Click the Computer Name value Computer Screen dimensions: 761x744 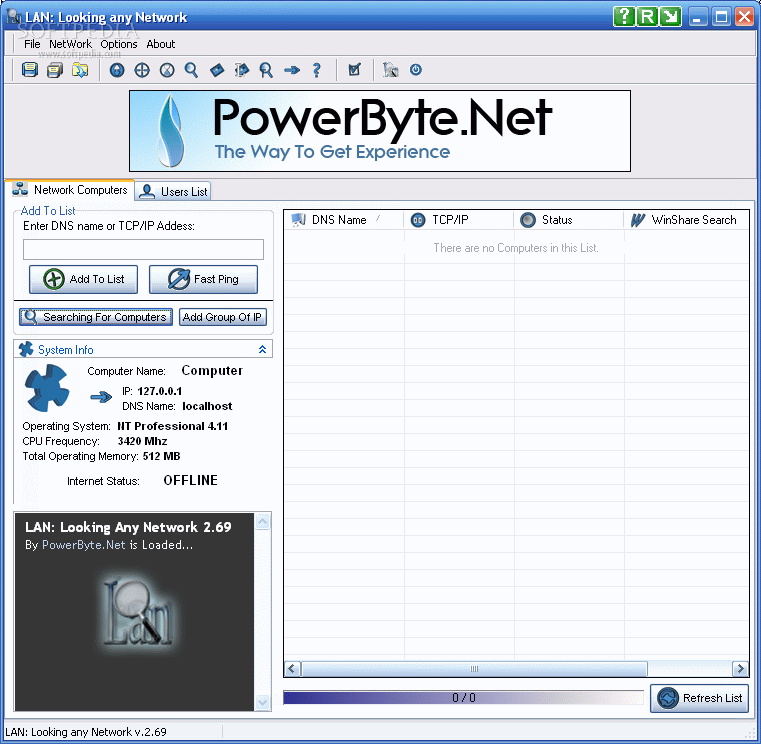[x=212, y=371]
